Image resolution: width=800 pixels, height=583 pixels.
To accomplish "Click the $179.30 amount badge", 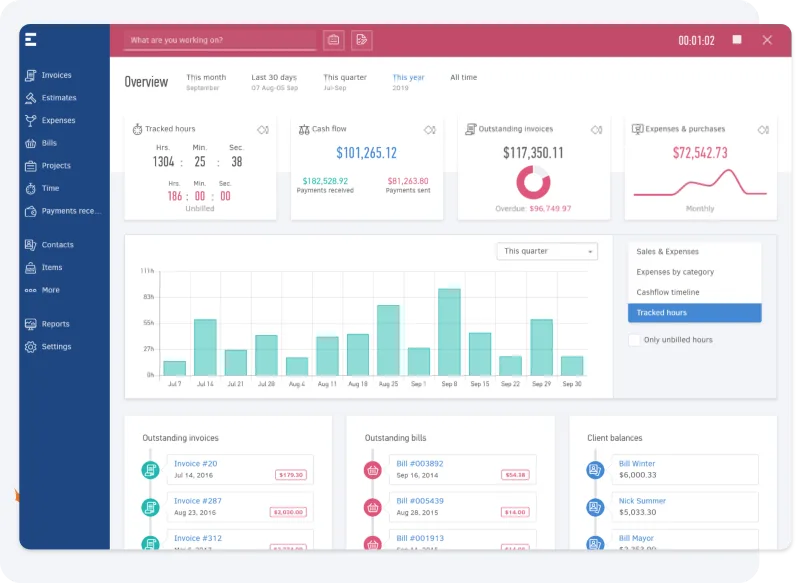I will pos(291,475).
